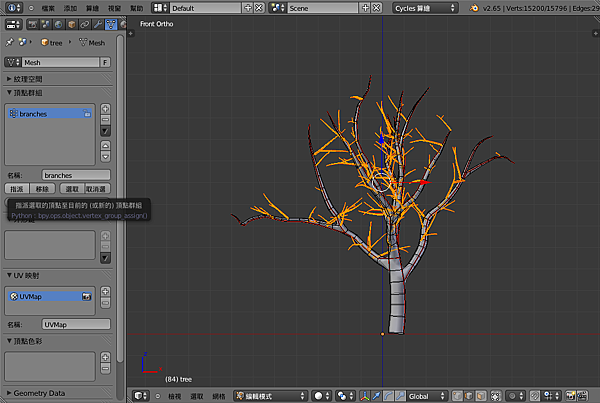Open the 檔案 (File) menu
Screen dimensions: 600x403
tap(48, 8)
